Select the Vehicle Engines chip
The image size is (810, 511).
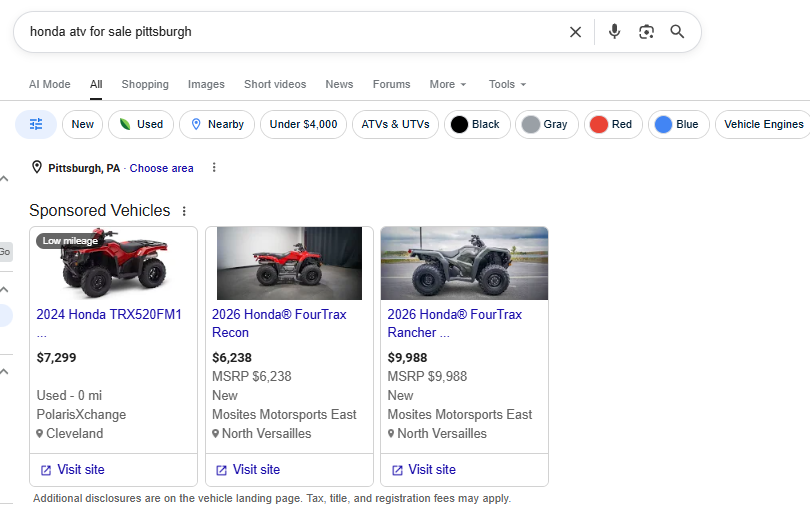[x=764, y=124]
